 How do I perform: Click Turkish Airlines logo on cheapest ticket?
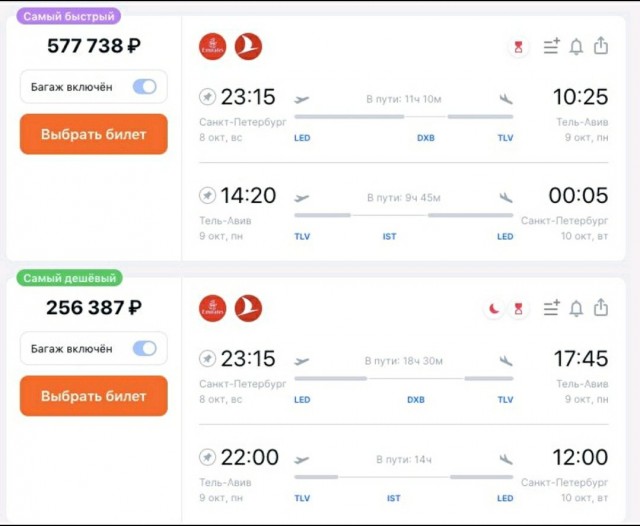(248, 308)
